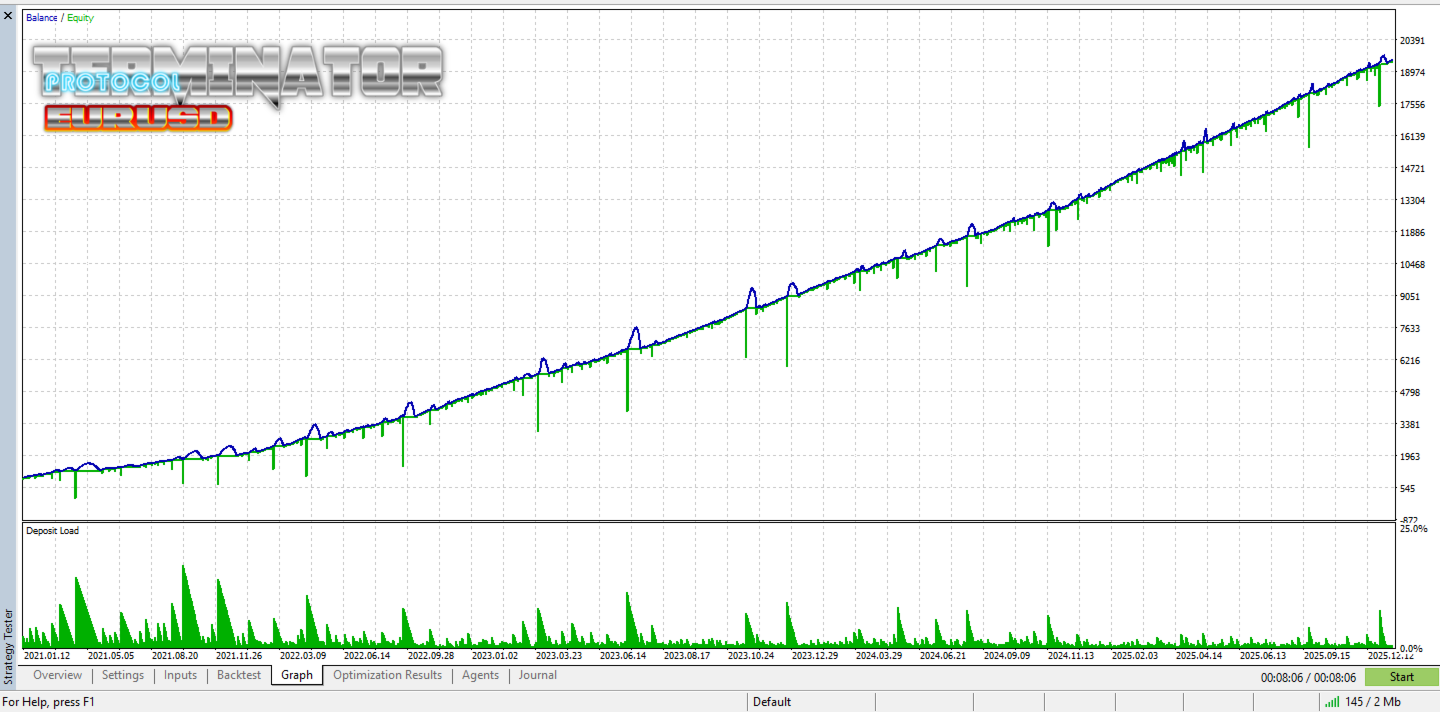Show the Backtest tab

pos(239,675)
